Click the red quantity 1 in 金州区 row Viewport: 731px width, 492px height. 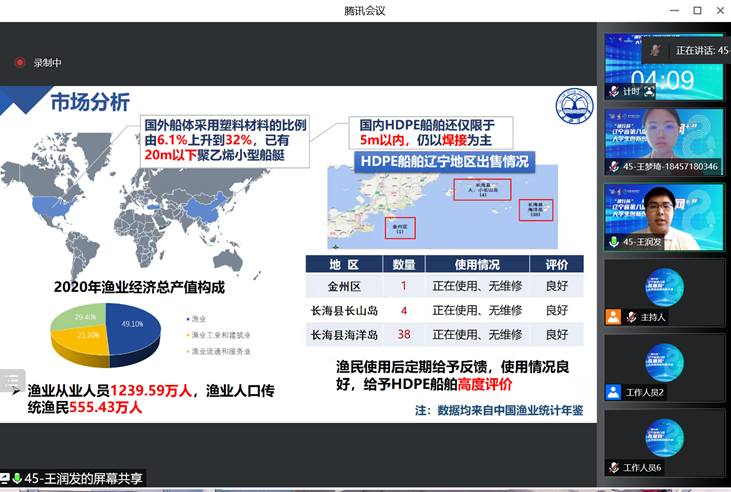coord(404,285)
